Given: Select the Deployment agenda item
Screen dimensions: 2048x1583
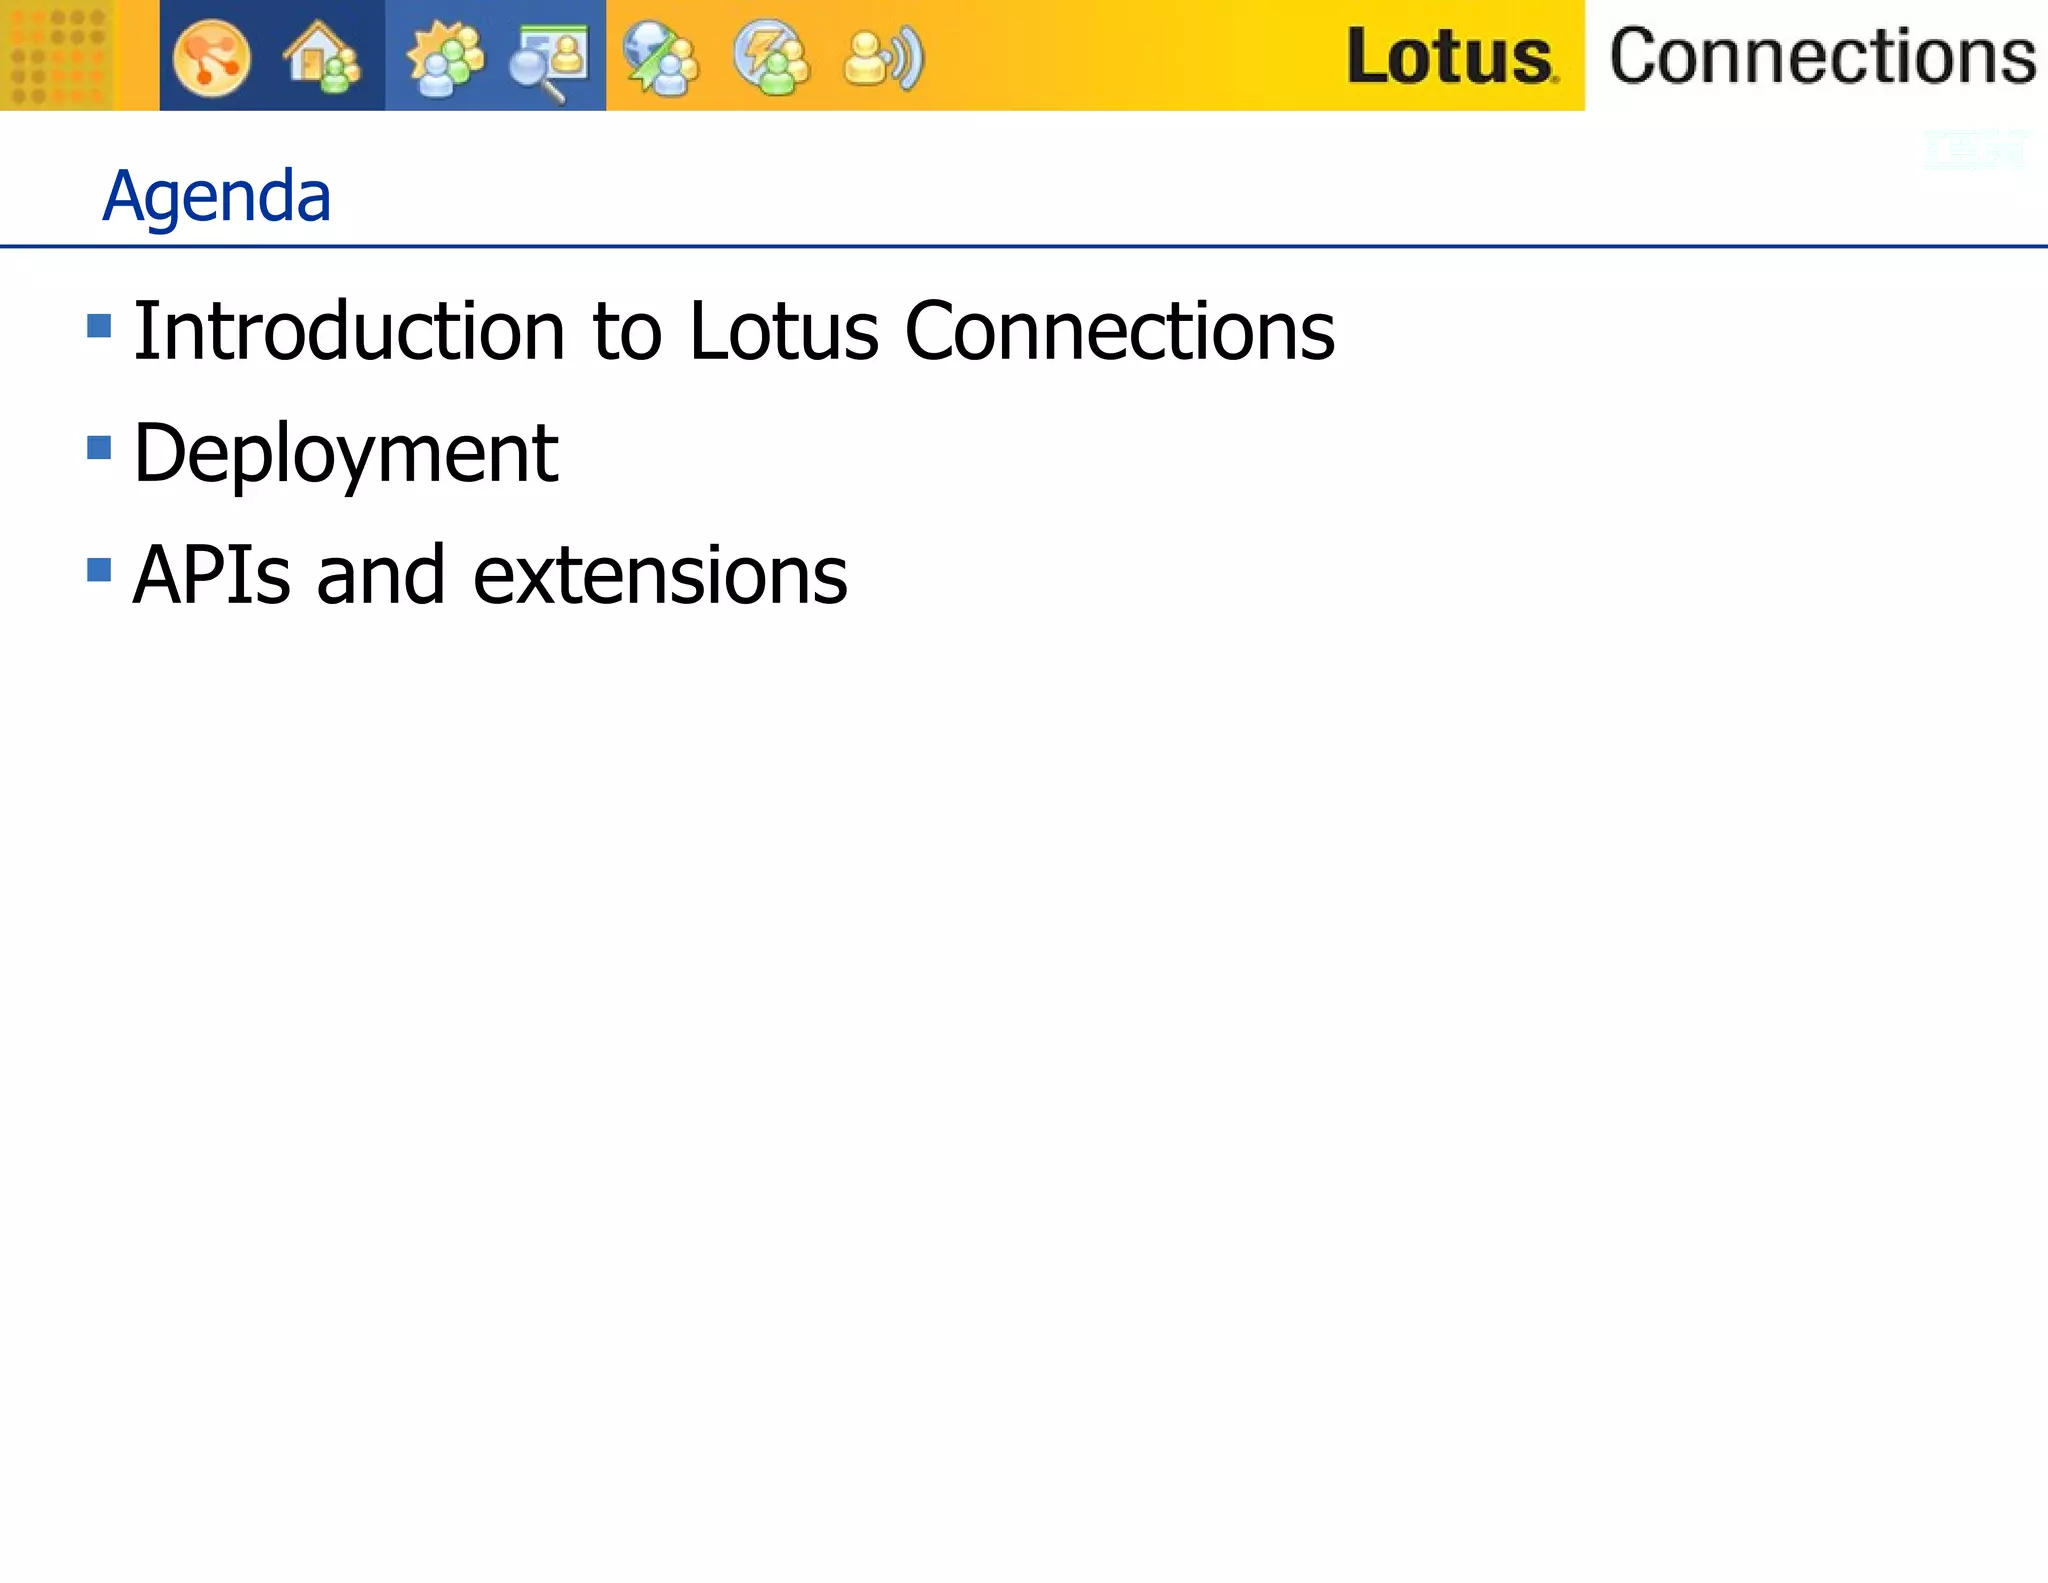Looking at the screenshot, I should [345, 453].
